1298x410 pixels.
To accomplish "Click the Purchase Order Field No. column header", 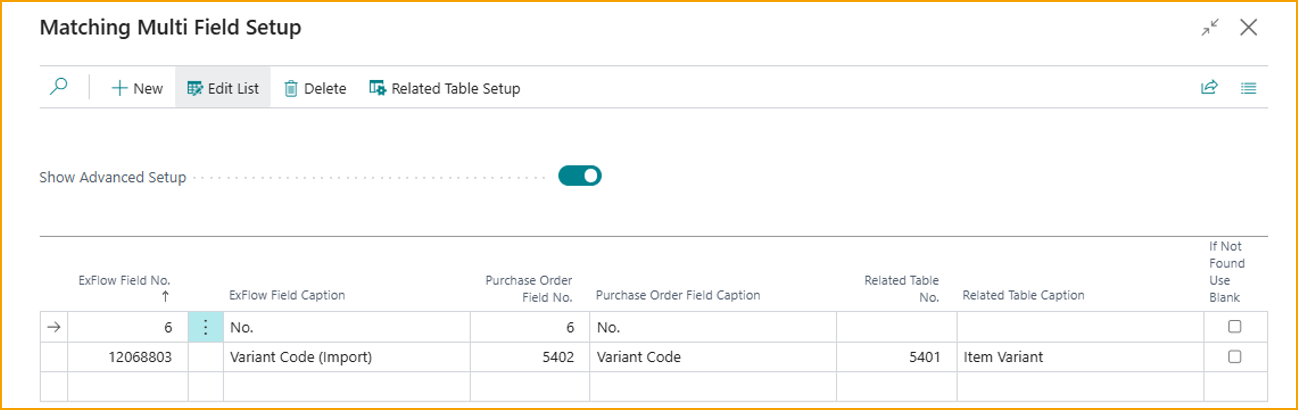I will 529,288.
